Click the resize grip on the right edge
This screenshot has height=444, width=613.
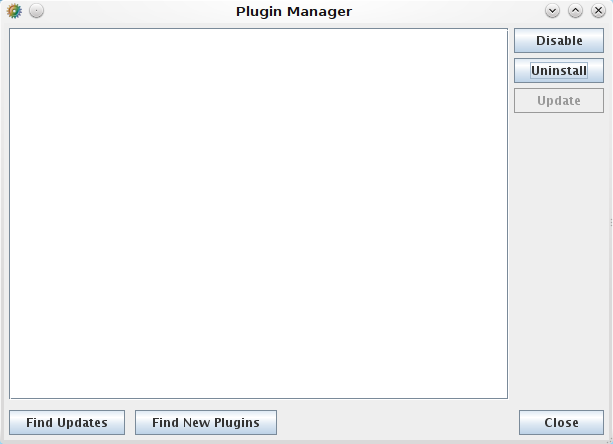pyautogui.click(x=610, y=222)
